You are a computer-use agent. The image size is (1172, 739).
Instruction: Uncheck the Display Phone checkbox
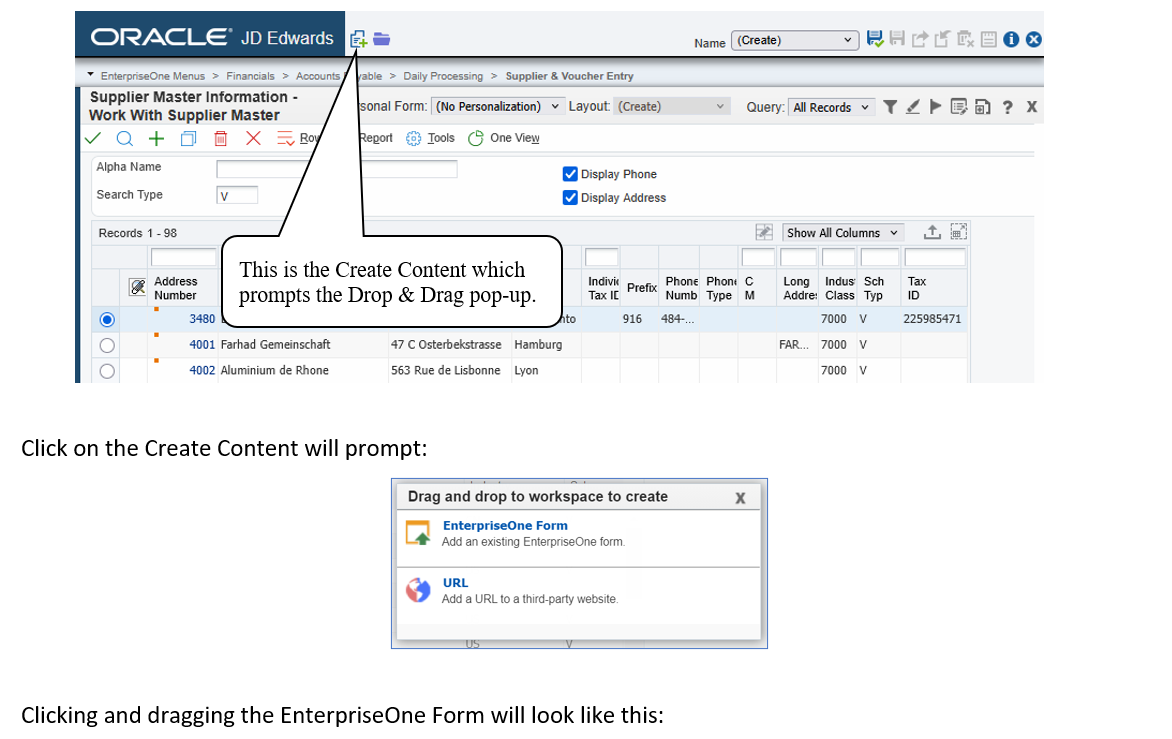570,174
